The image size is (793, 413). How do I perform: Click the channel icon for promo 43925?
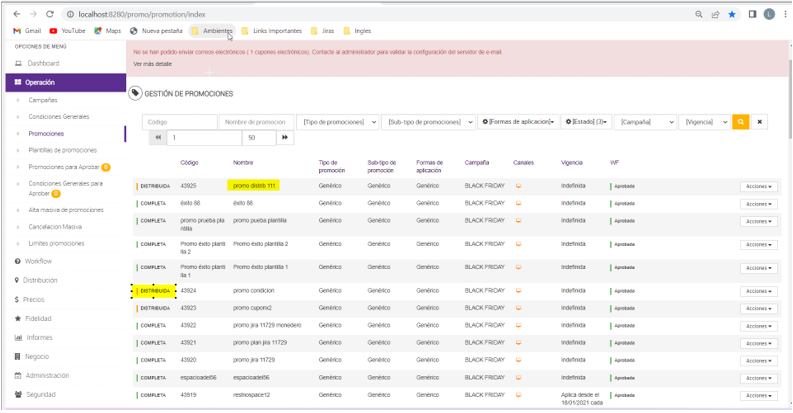[518, 186]
